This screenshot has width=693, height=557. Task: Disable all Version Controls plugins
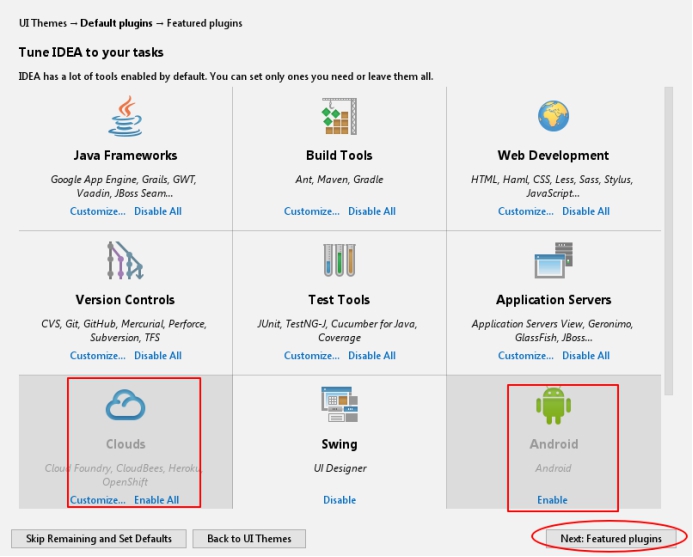[x=158, y=355]
